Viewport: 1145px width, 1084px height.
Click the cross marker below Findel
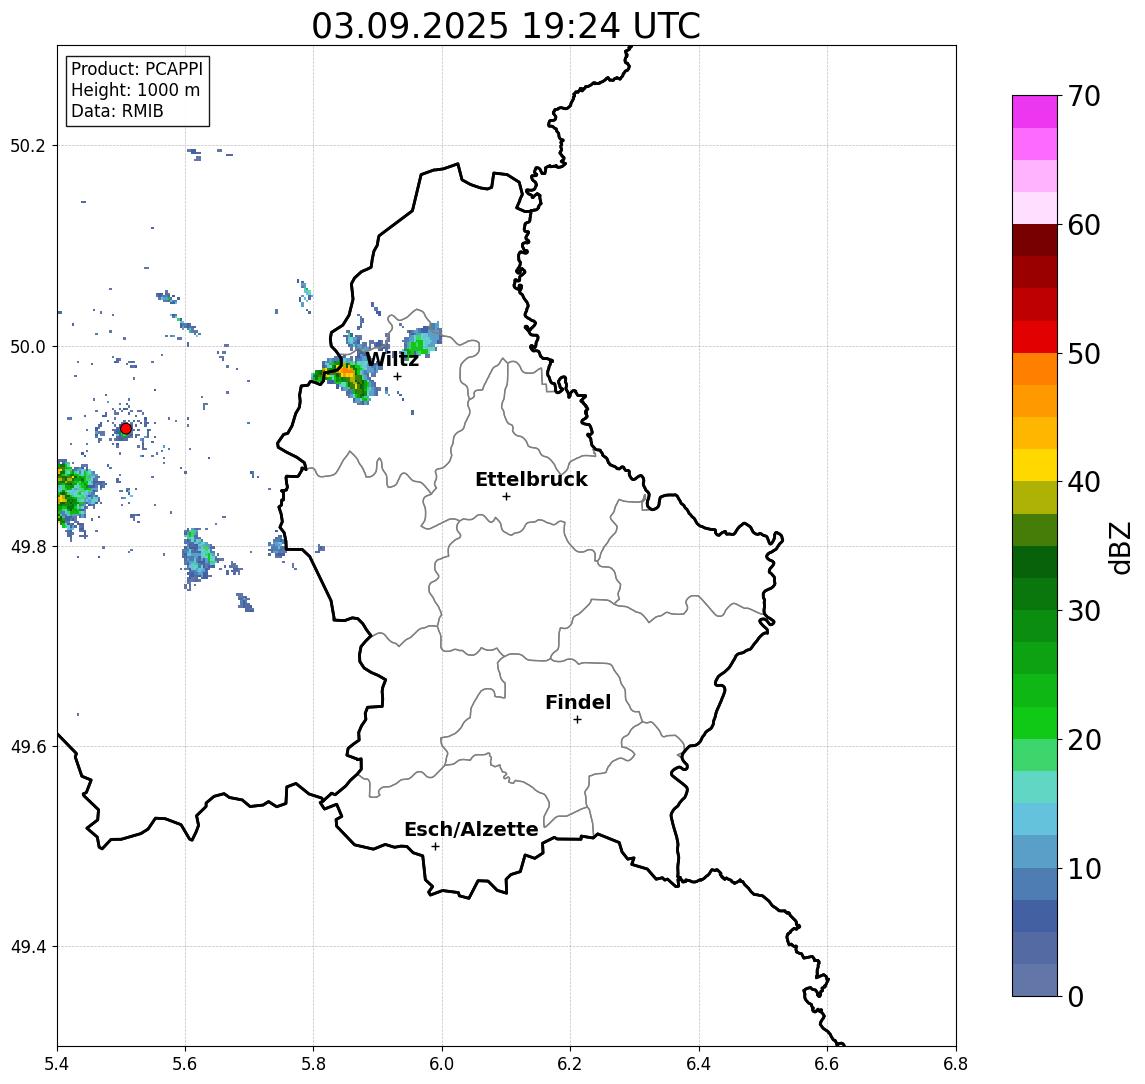click(x=577, y=720)
